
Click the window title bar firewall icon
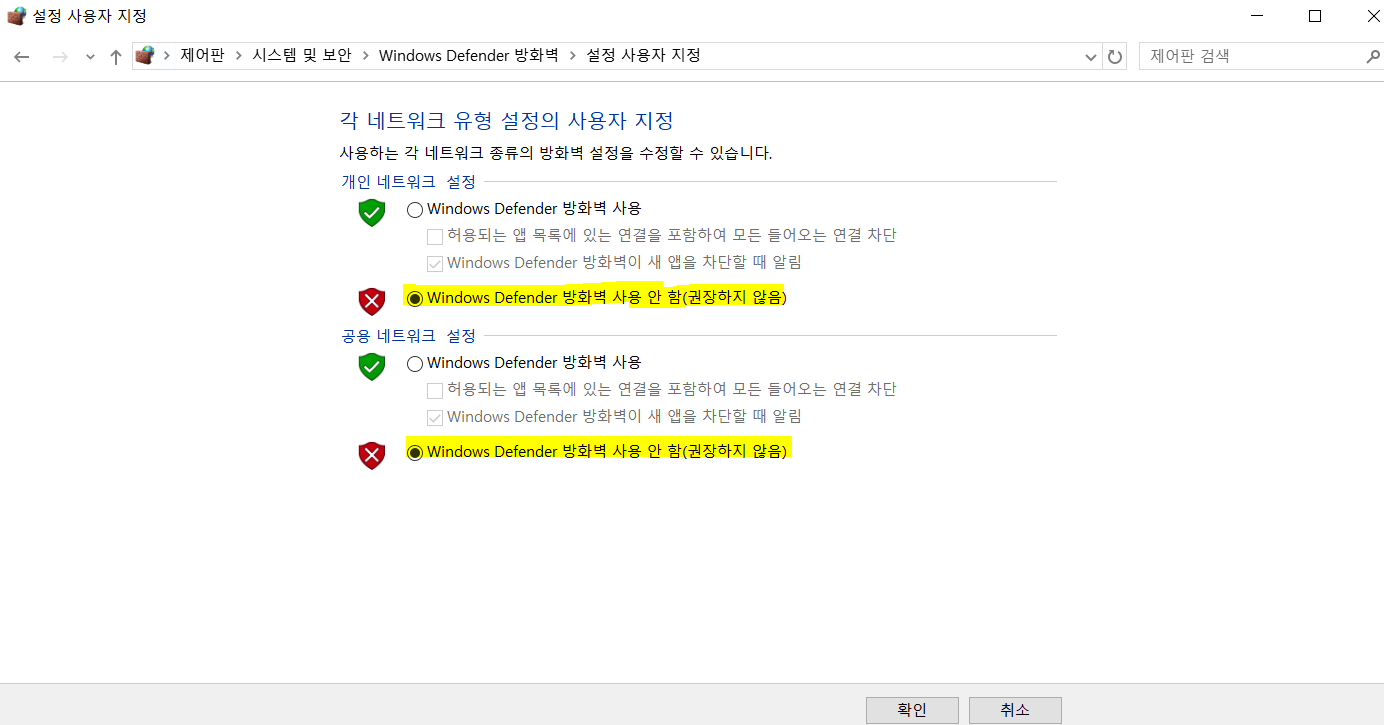coord(16,16)
